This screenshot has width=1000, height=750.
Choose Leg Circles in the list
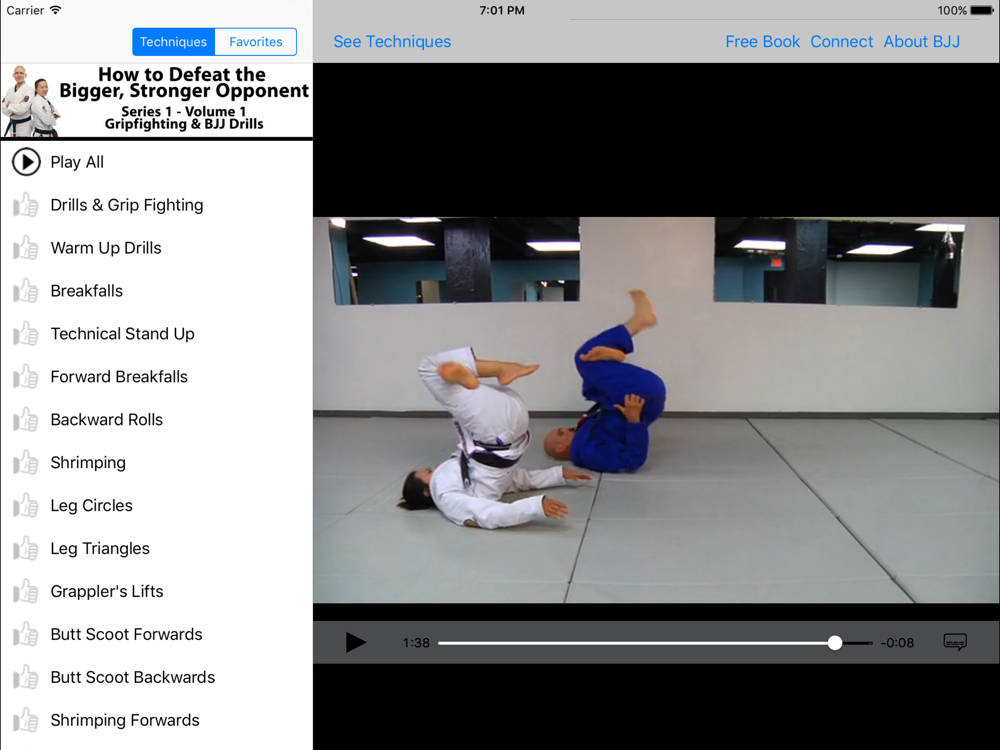pos(92,506)
